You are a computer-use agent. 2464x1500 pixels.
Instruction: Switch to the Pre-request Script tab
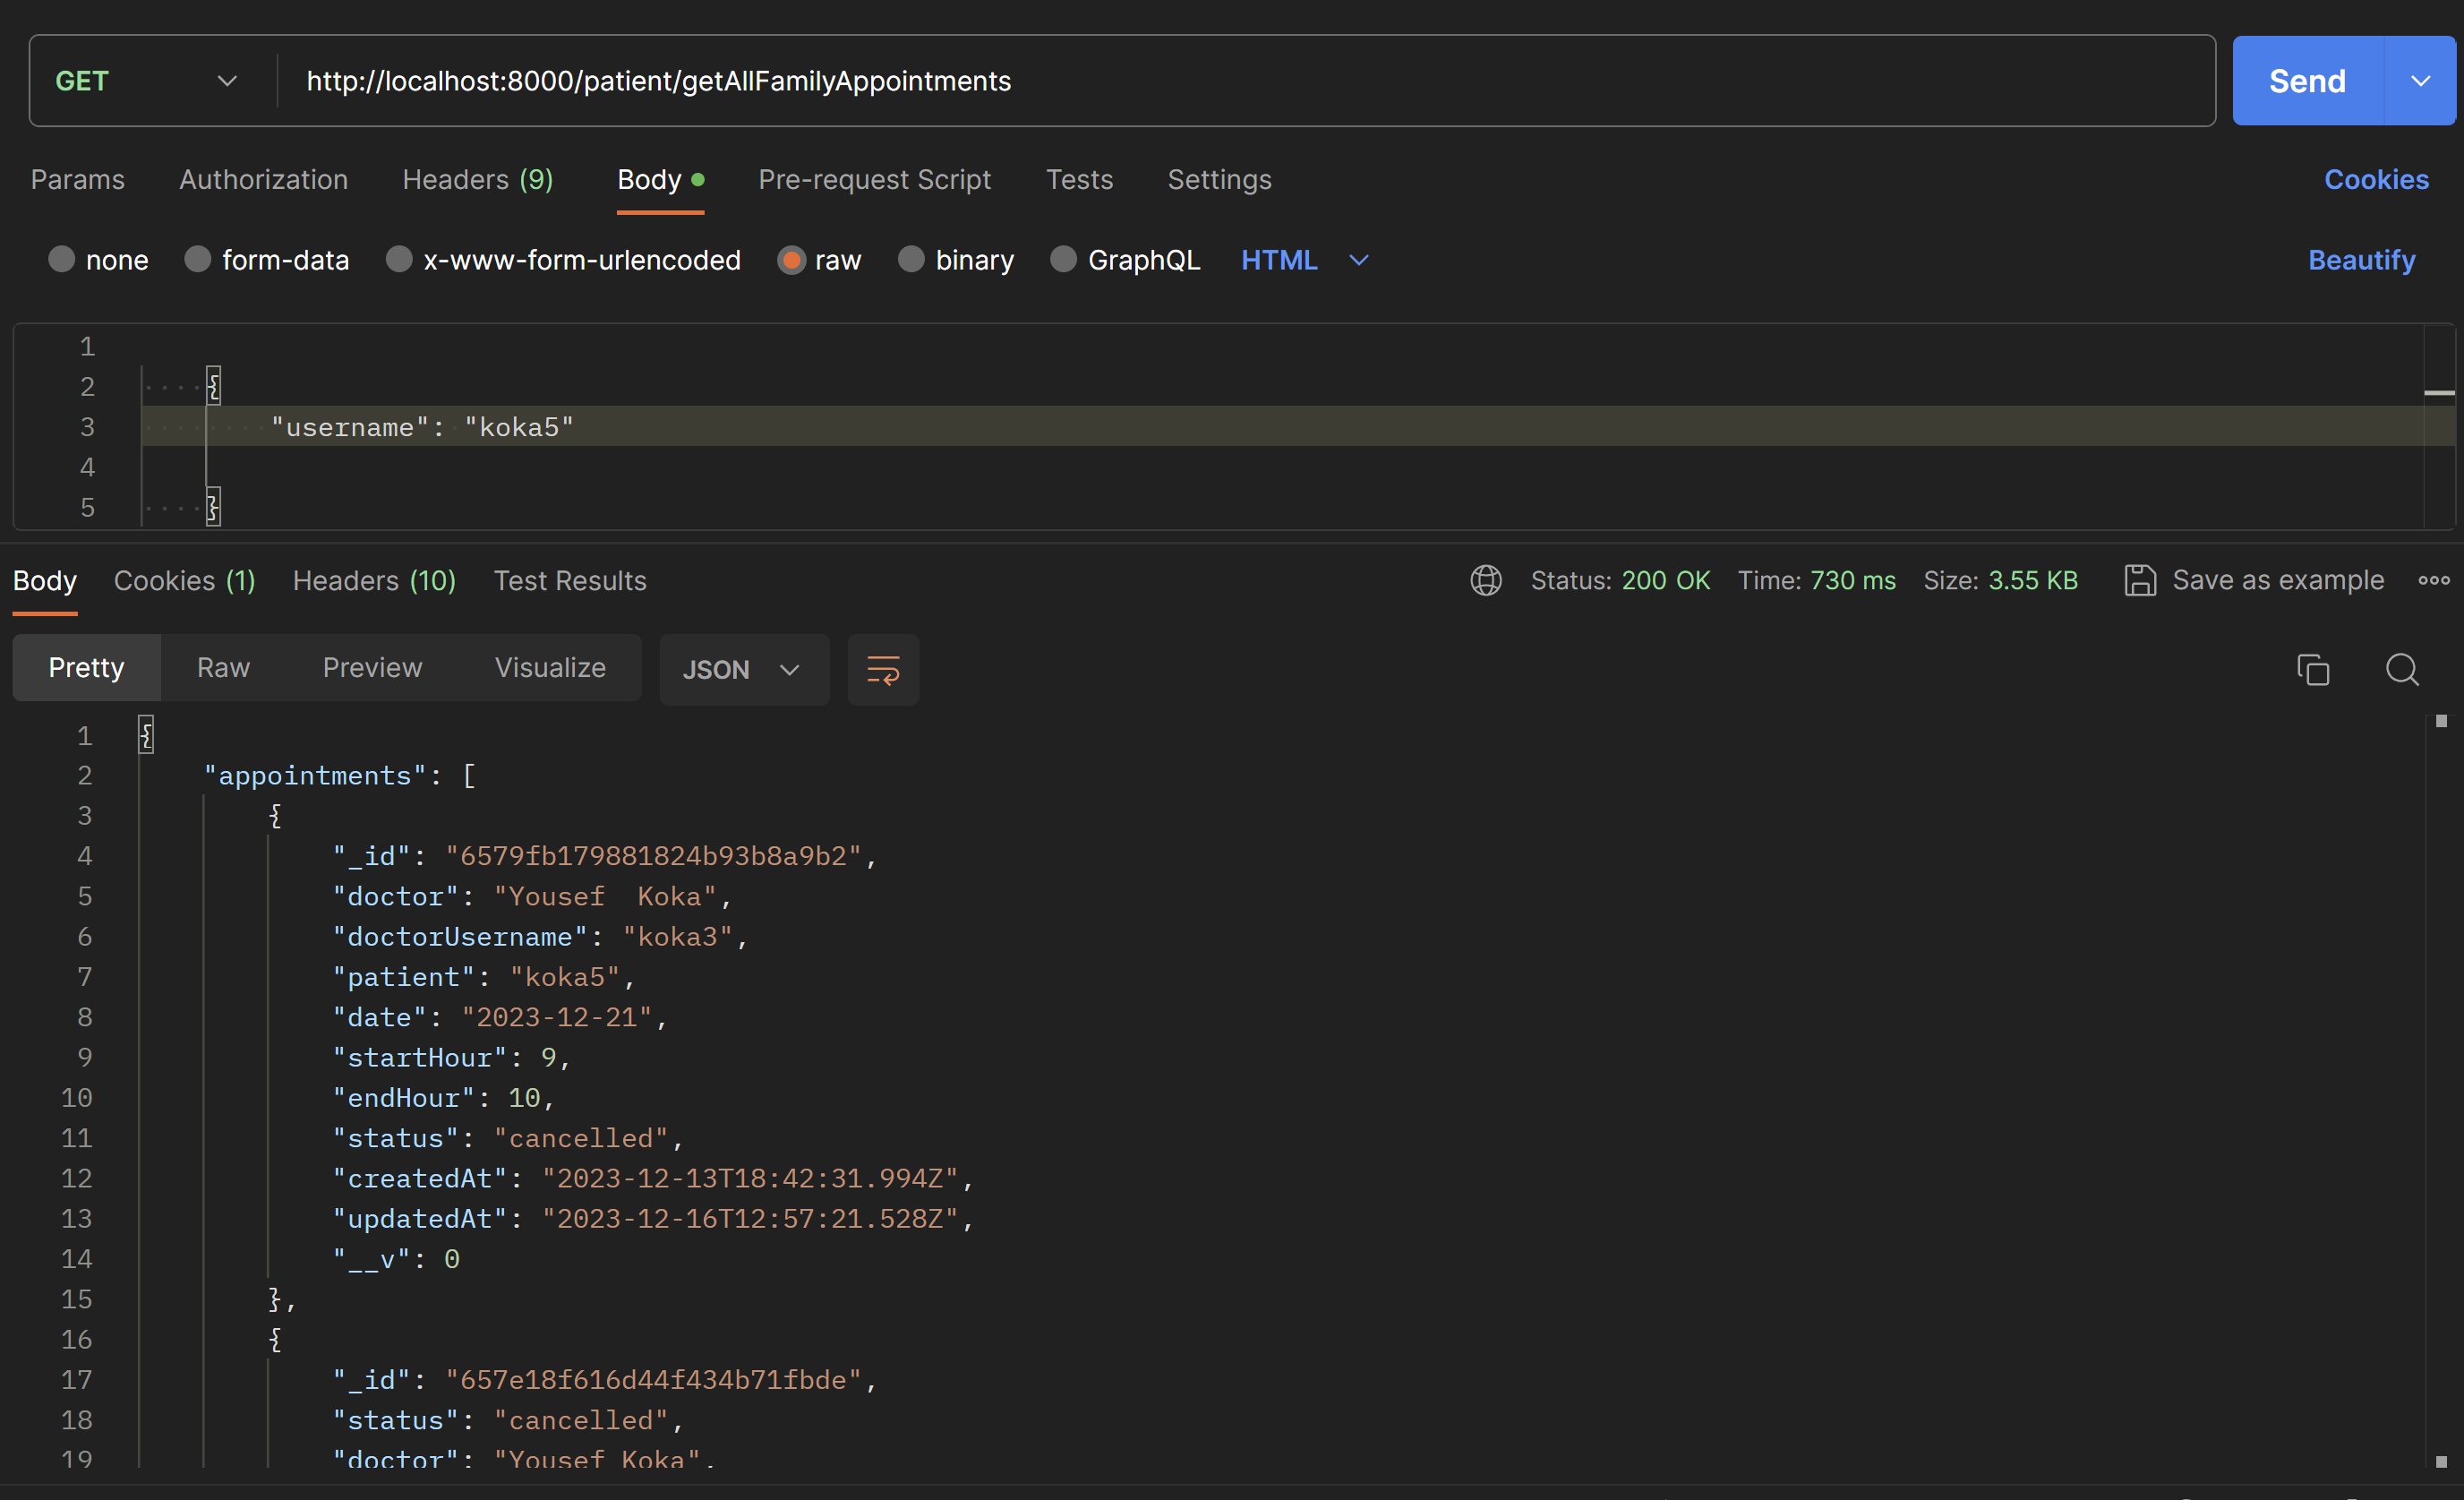875,180
